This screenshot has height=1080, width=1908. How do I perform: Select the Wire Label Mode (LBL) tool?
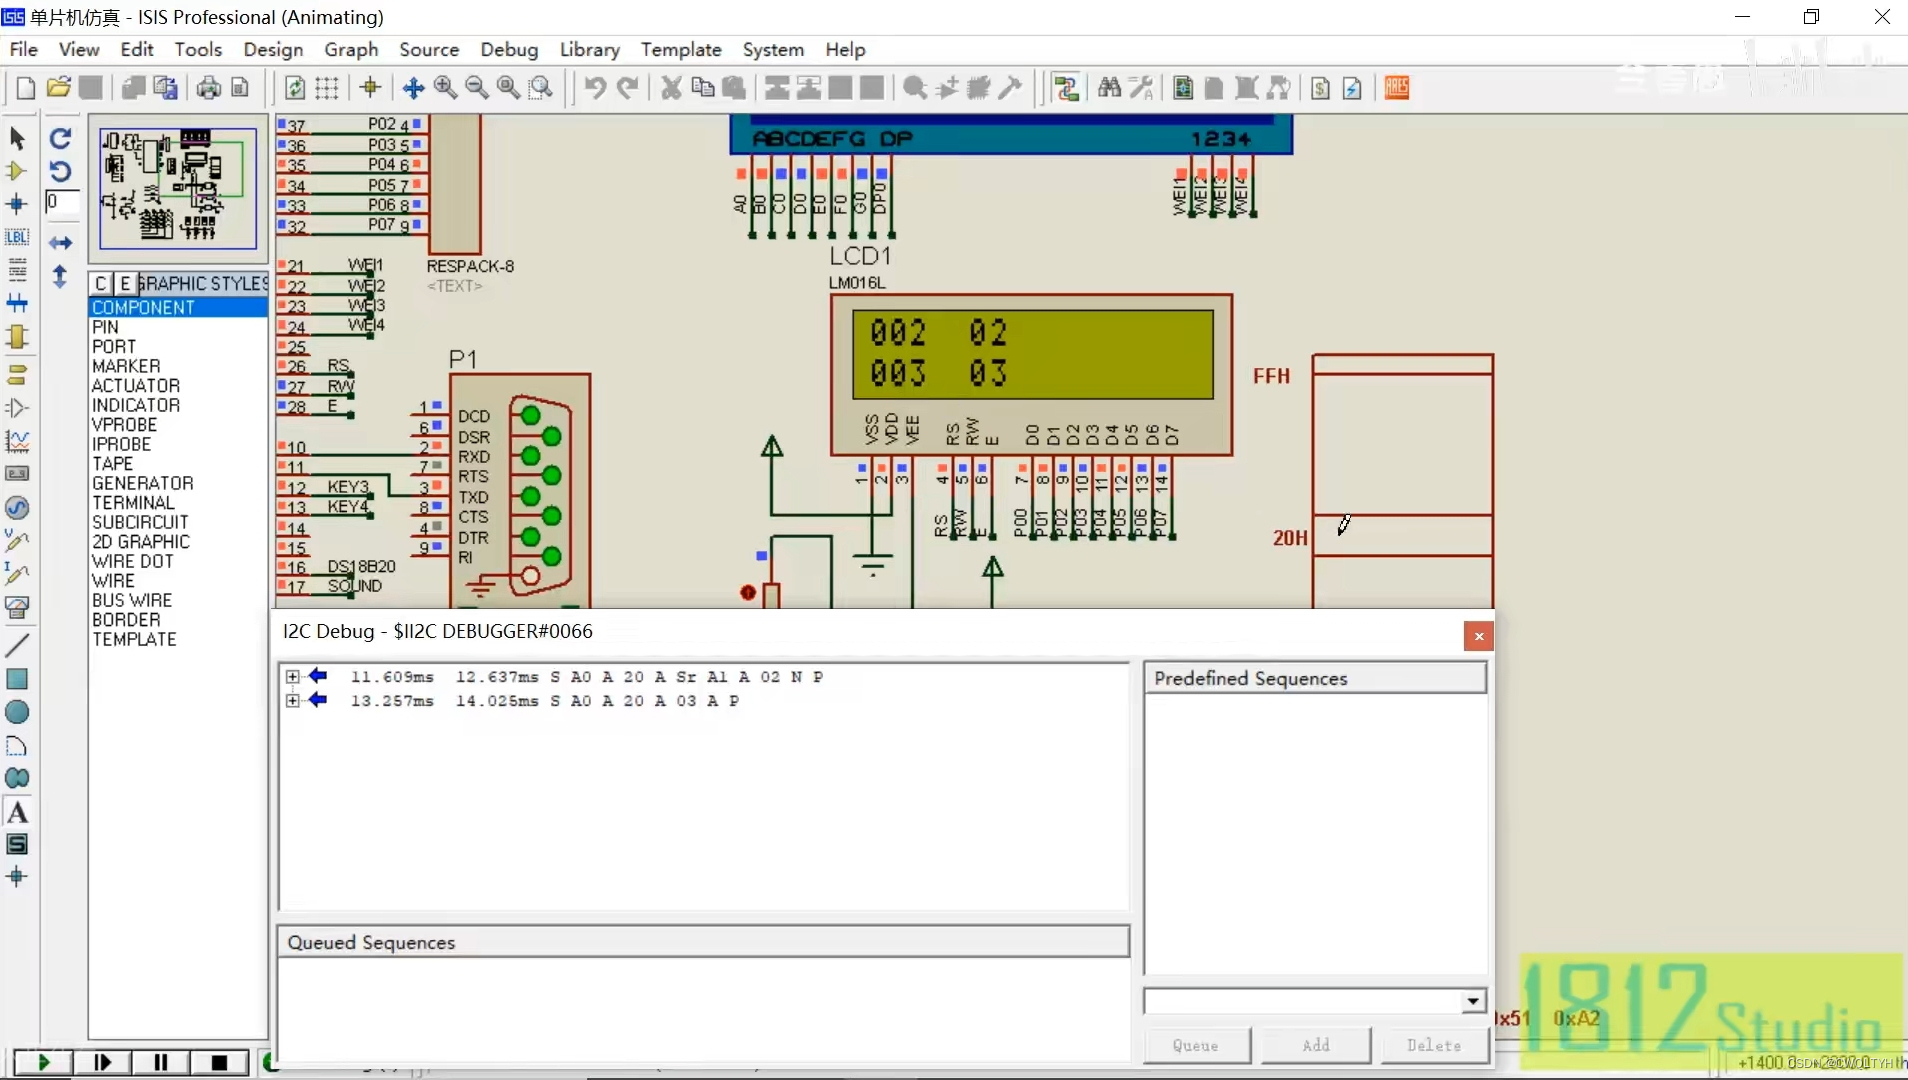point(17,237)
